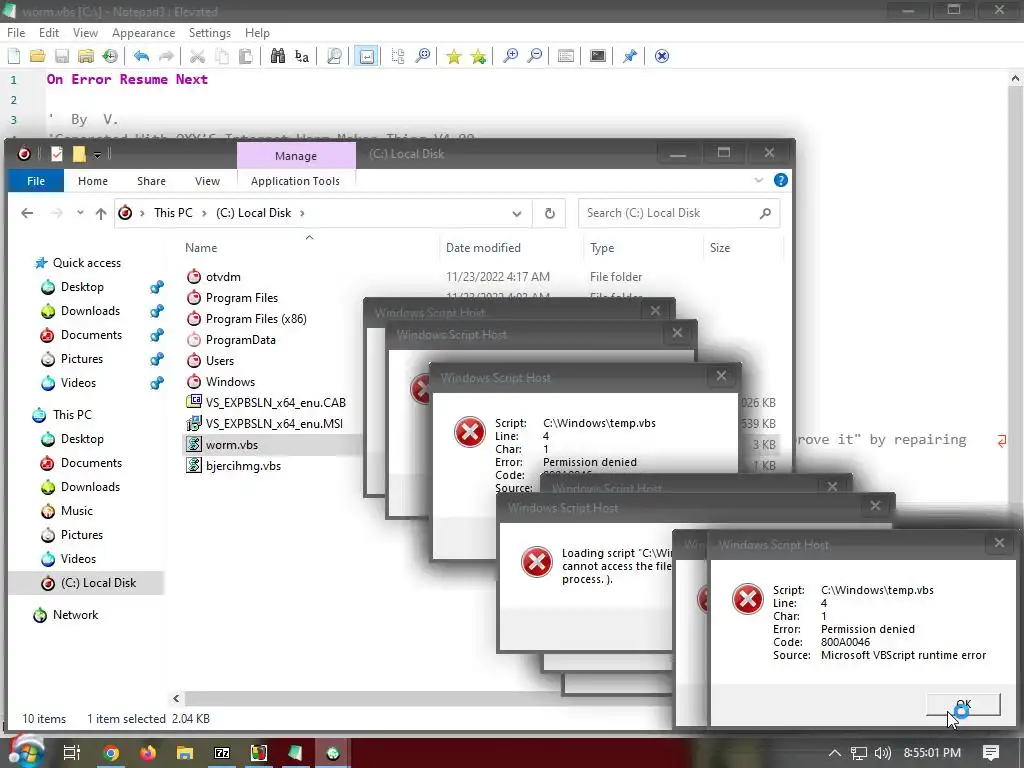The image size is (1024, 768).
Task: Open Music under This PC
Action: pyautogui.click(x=76, y=511)
